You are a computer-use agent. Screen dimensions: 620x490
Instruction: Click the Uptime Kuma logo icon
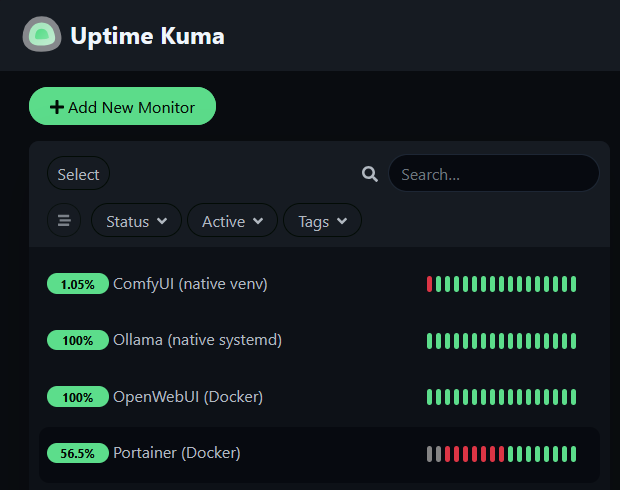42,34
